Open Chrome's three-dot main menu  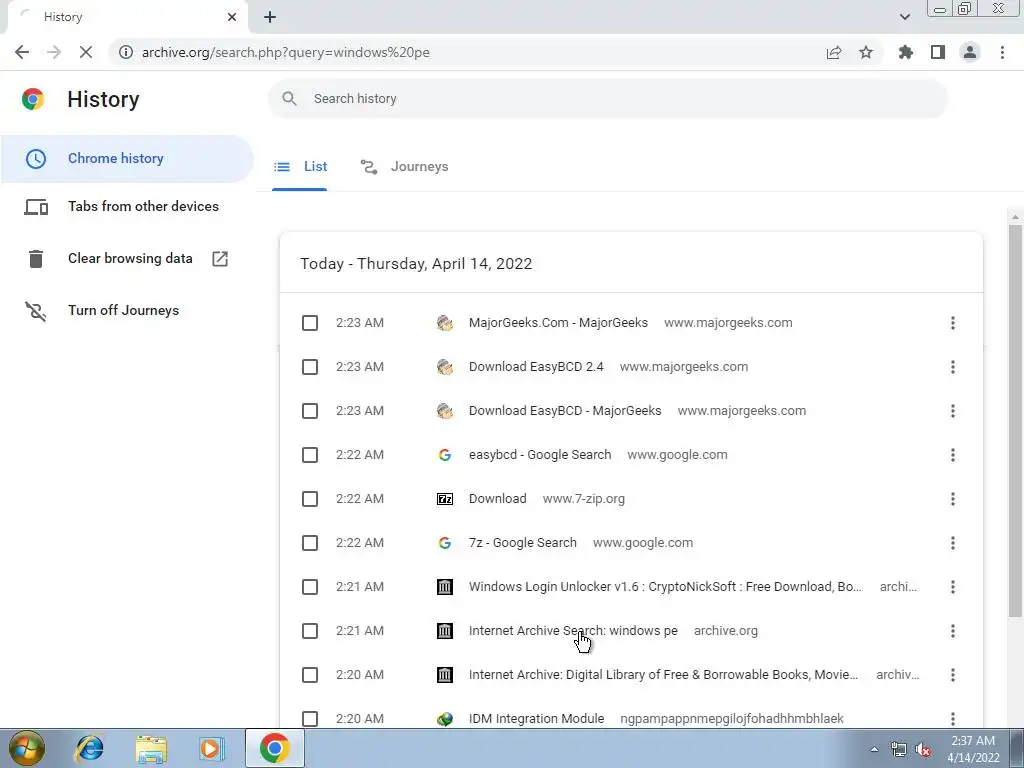[x=1002, y=52]
